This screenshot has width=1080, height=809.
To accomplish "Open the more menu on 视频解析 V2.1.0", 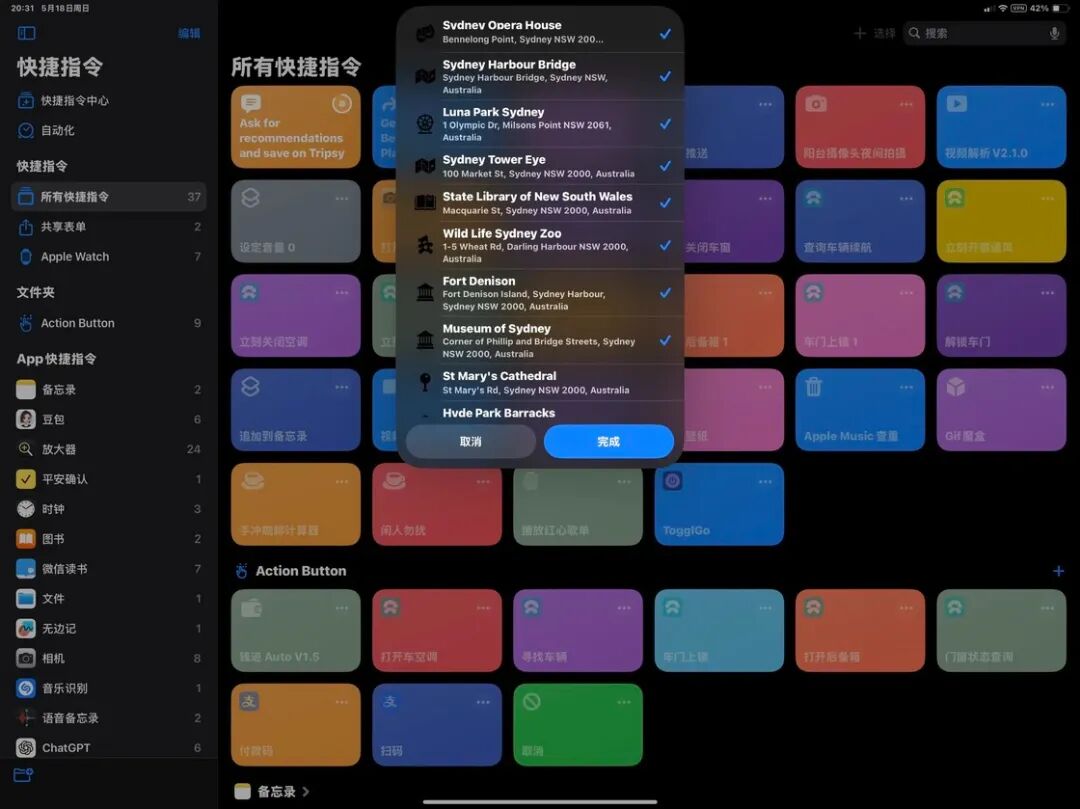I will click(x=1047, y=105).
